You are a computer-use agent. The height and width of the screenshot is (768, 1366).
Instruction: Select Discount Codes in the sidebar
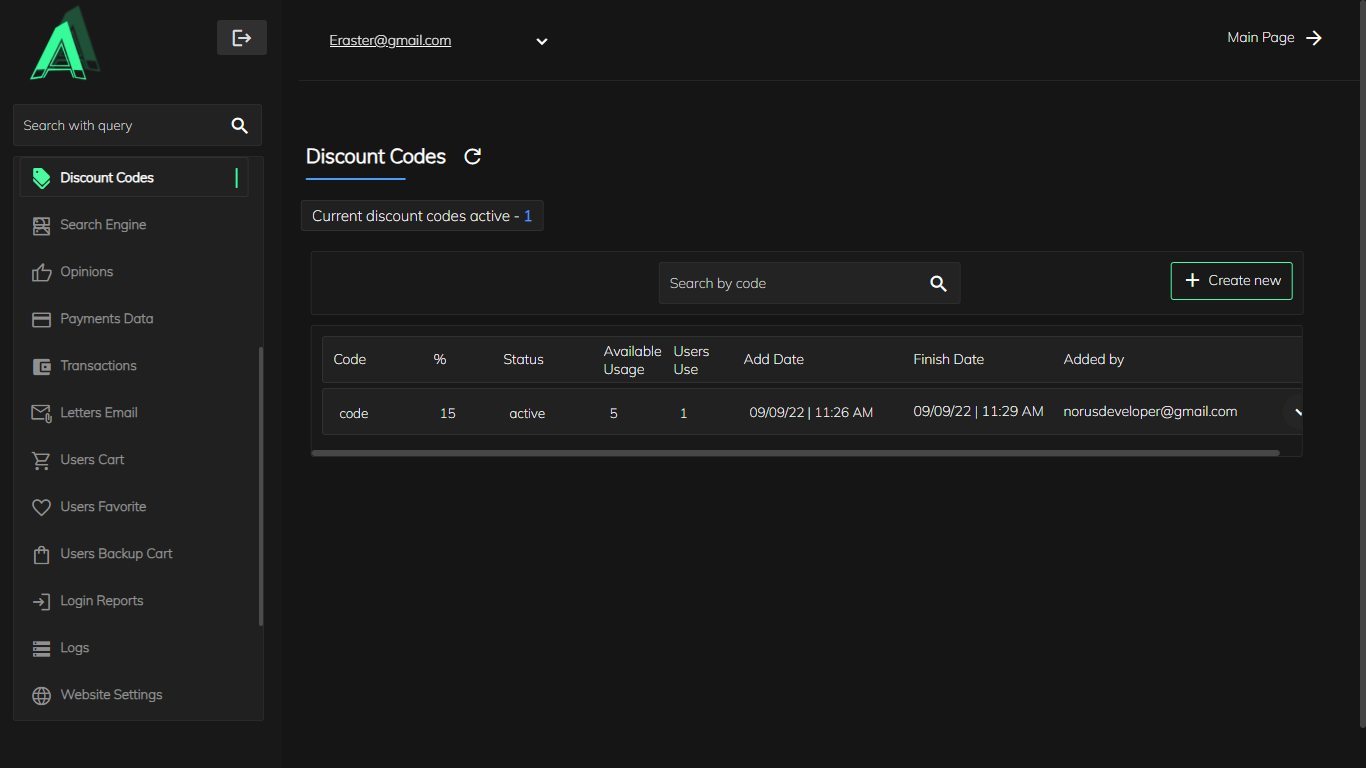tap(107, 178)
